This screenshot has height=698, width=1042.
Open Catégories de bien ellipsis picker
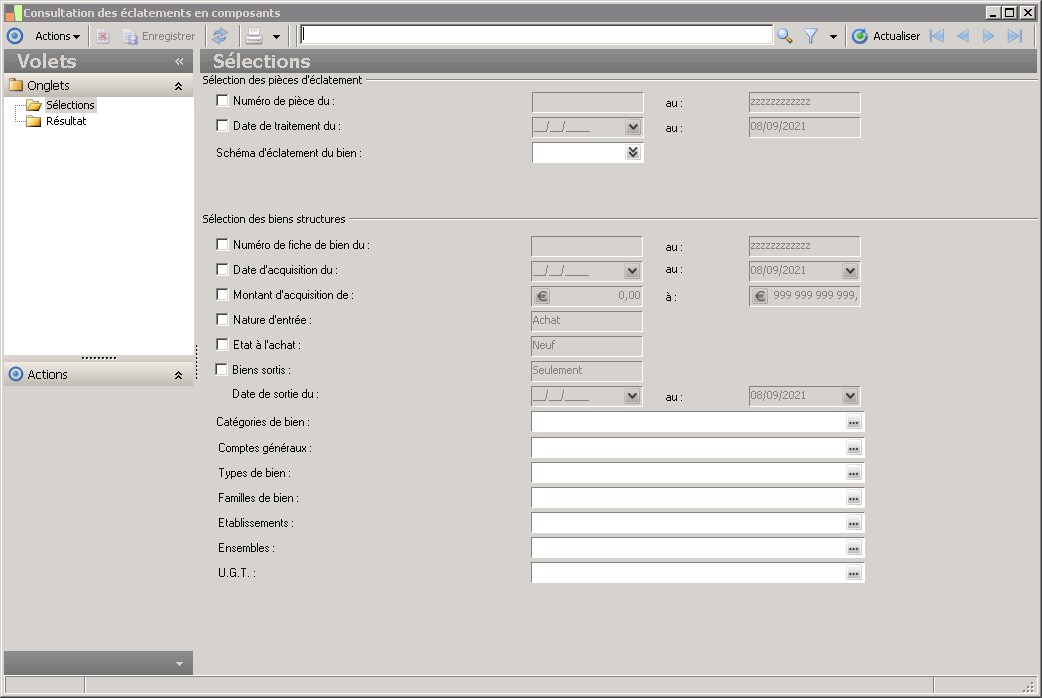[x=854, y=422]
